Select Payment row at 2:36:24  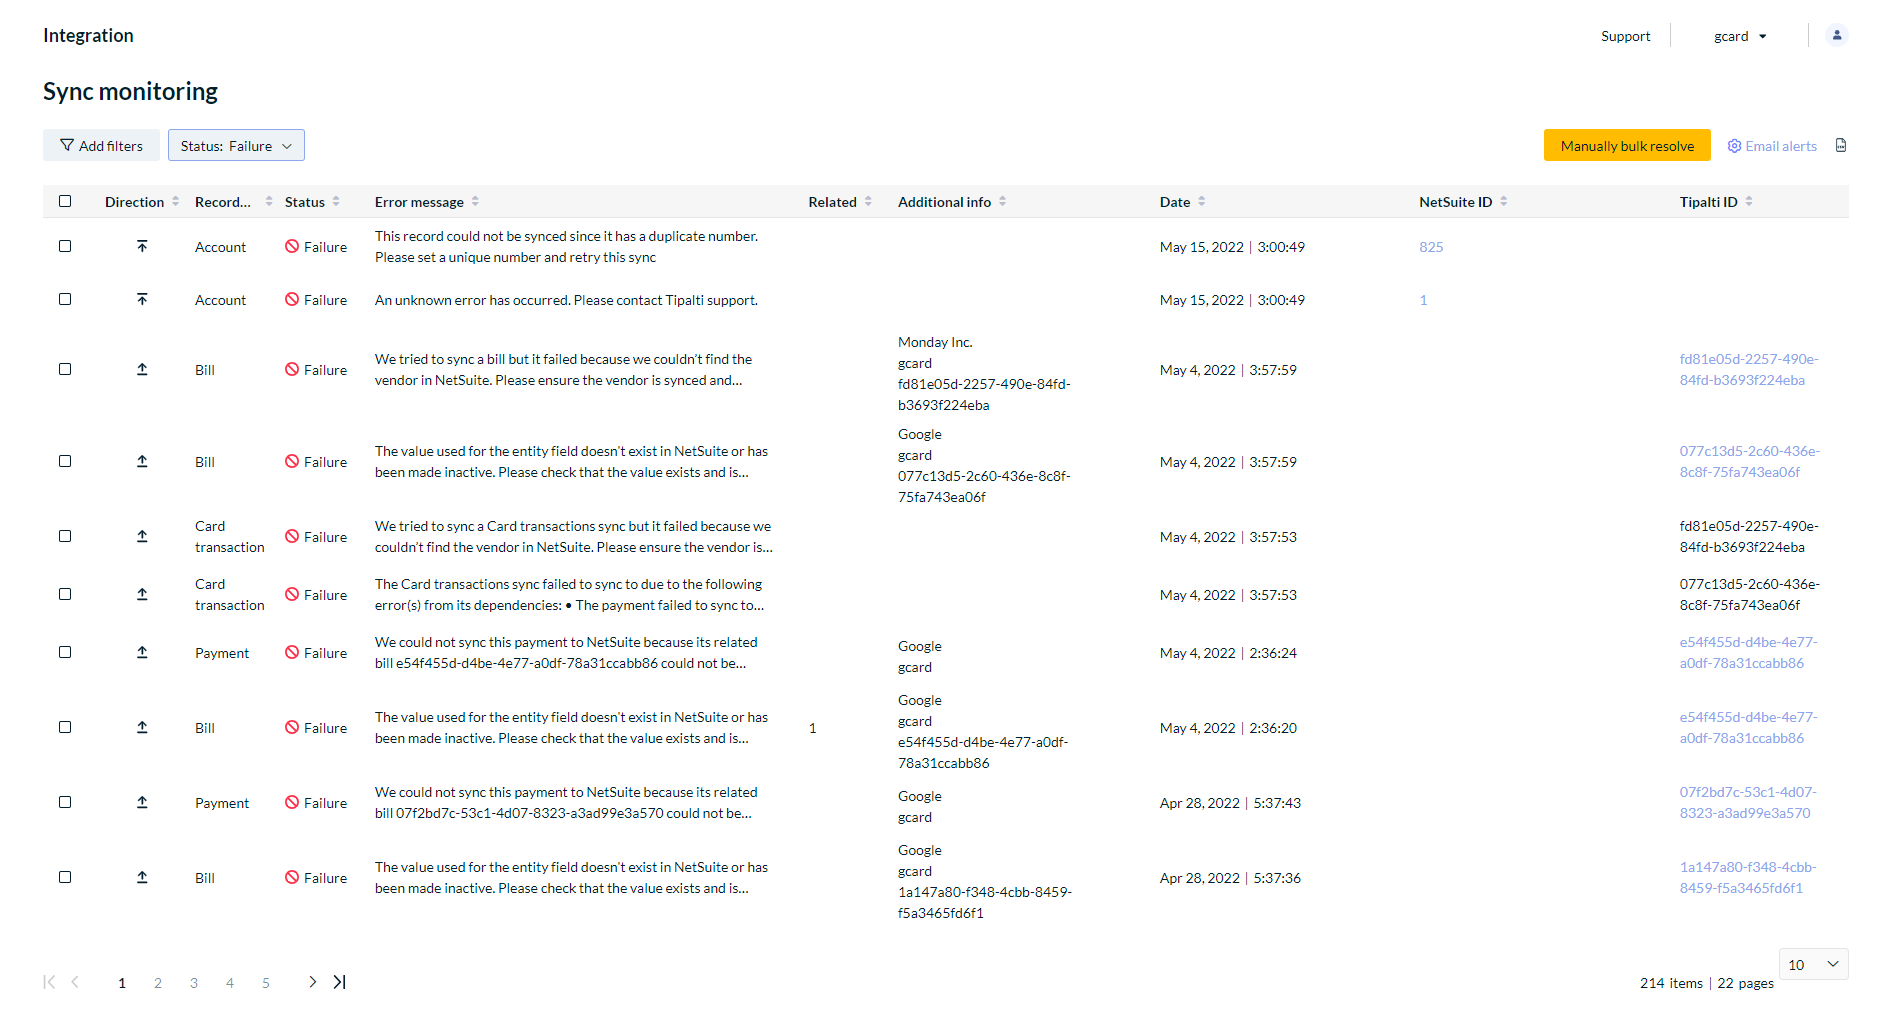pos(65,652)
